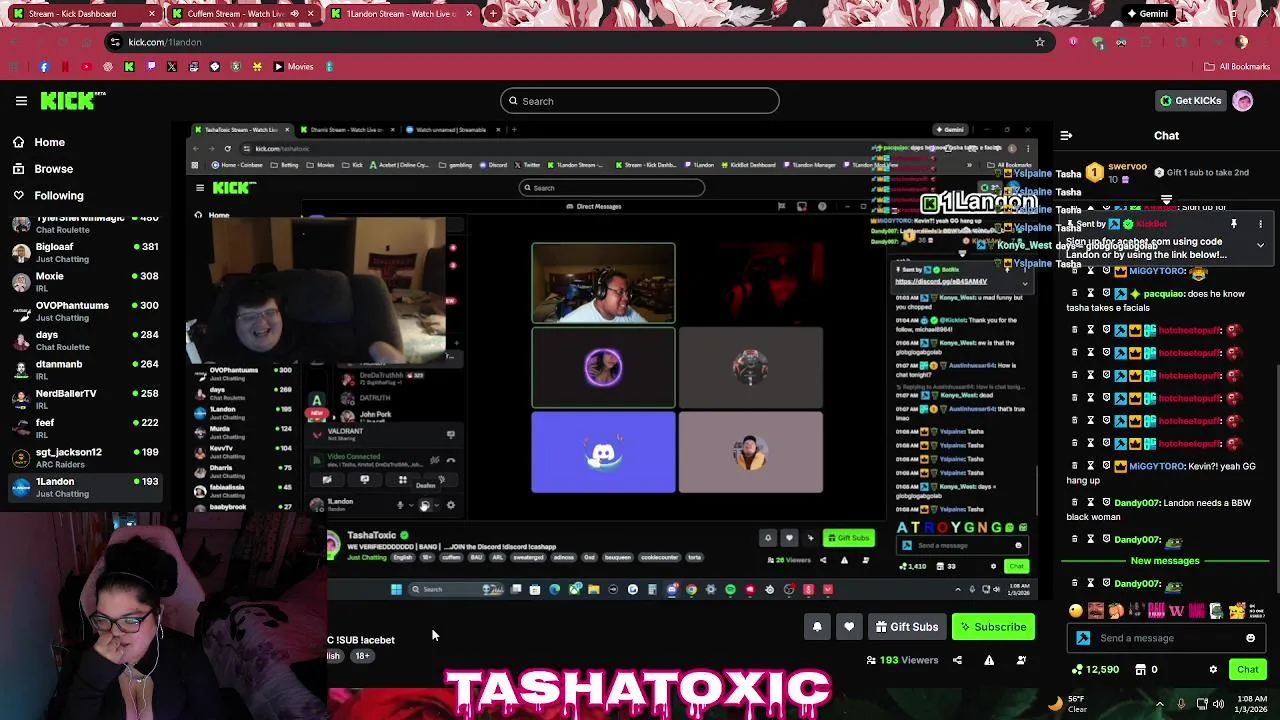Screen dimensions: 1280x720
Task: Open the Movies bookmark folder
Action: tap(294, 67)
